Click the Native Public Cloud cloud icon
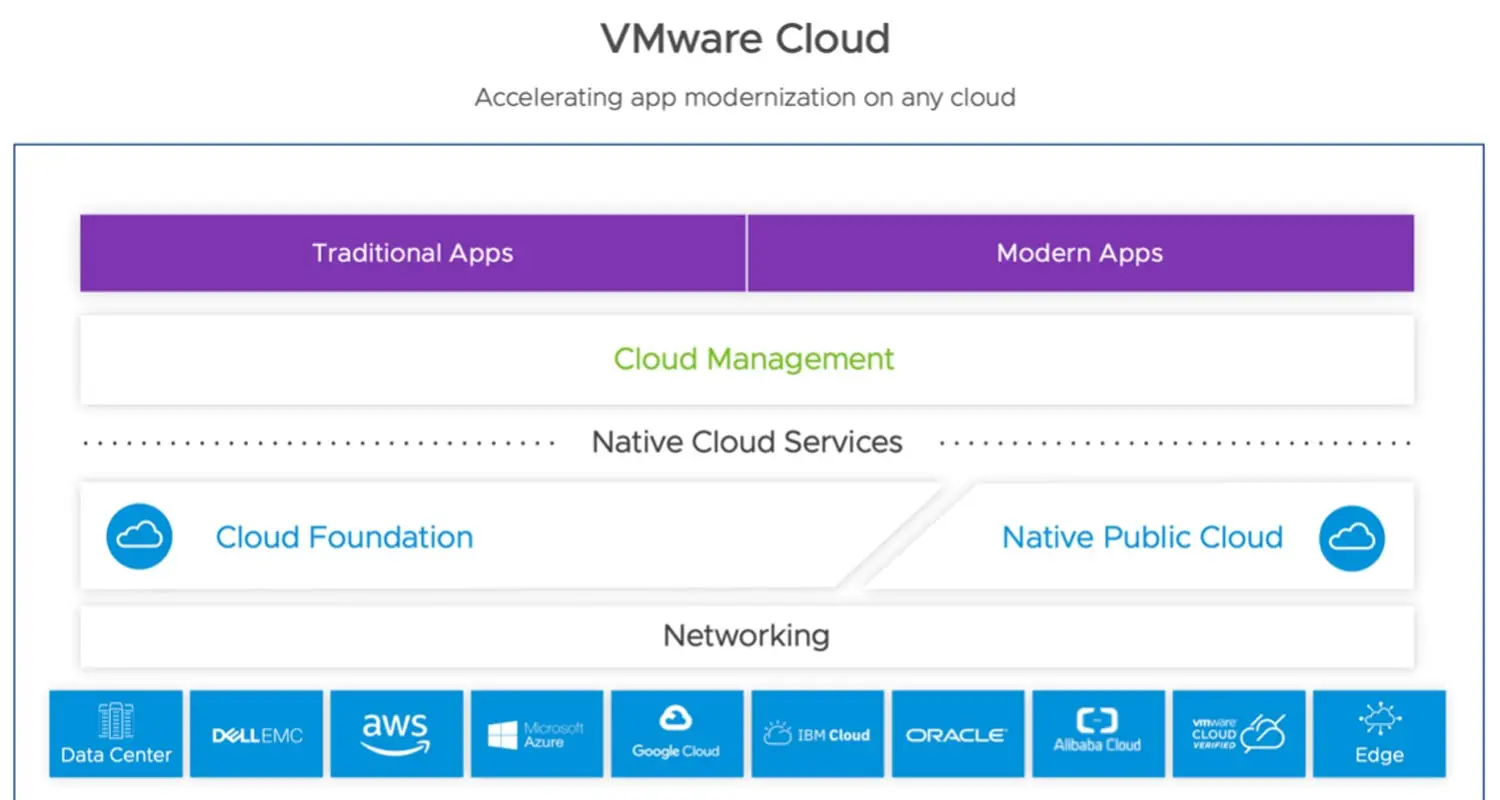Image resolution: width=1500 pixels, height=800 pixels. tap(1352, 537)
